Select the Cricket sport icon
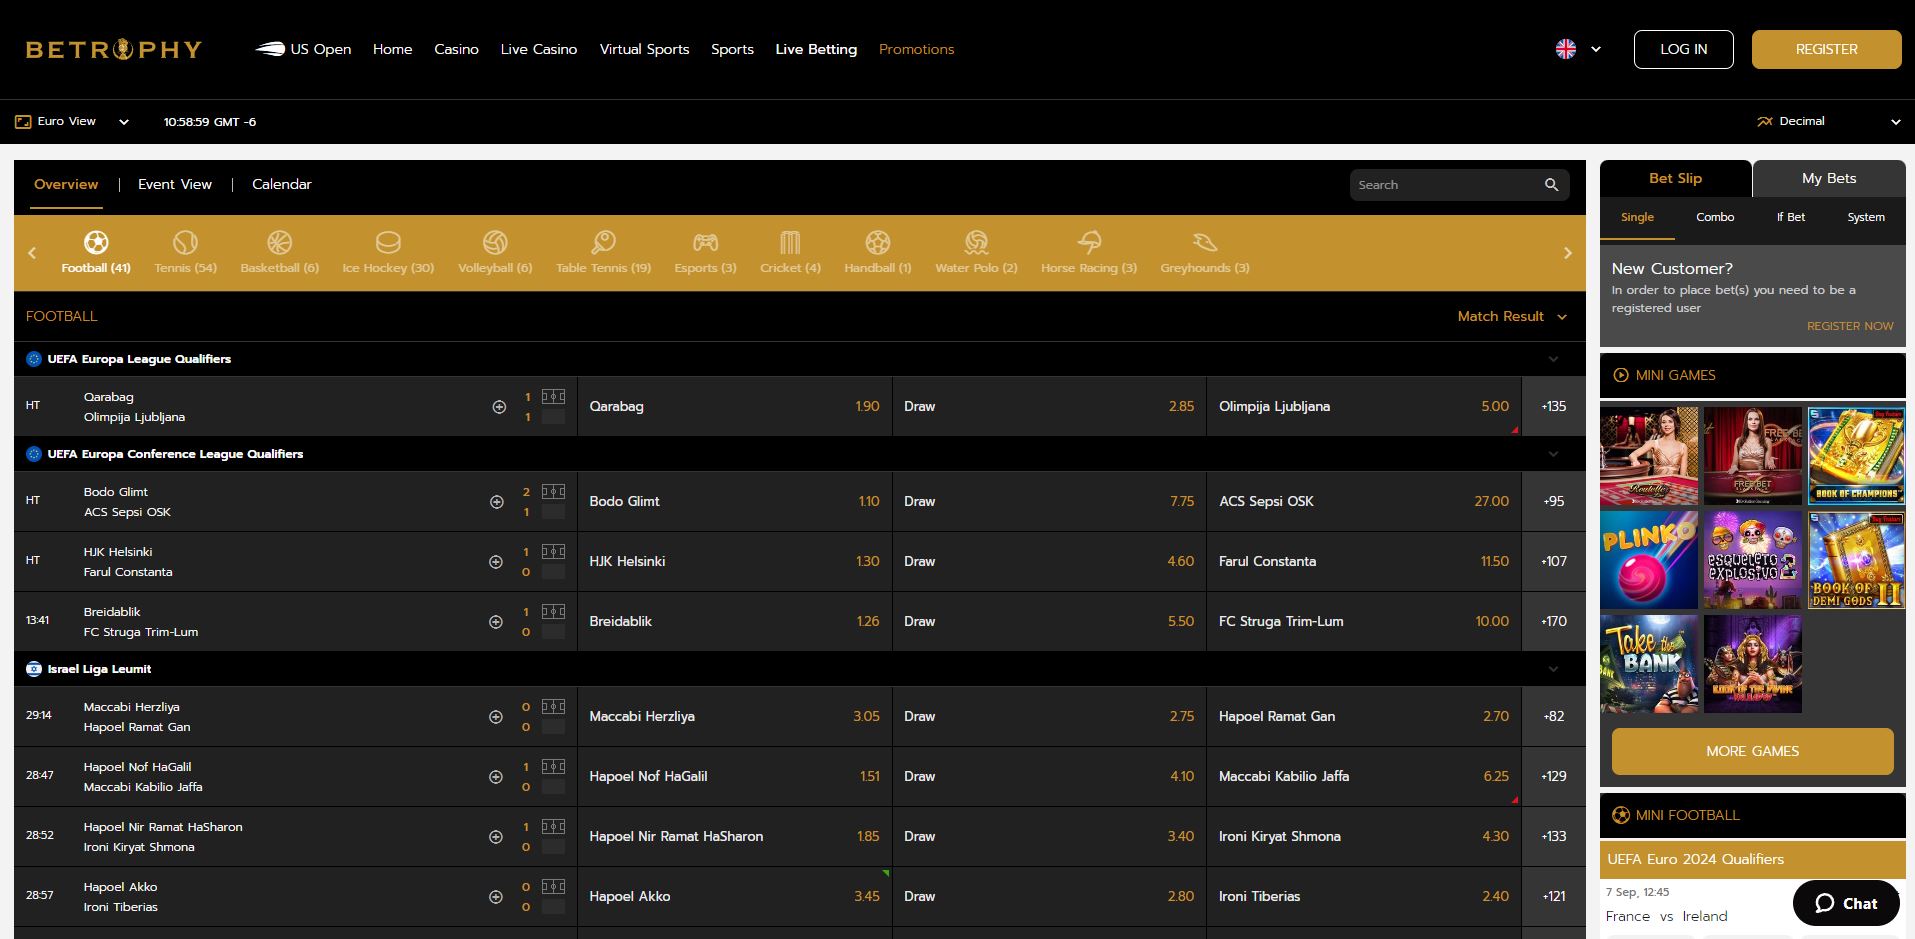The height and width of the screenshot is (939, 1915). pyautogui.click(x=790, y=242)
